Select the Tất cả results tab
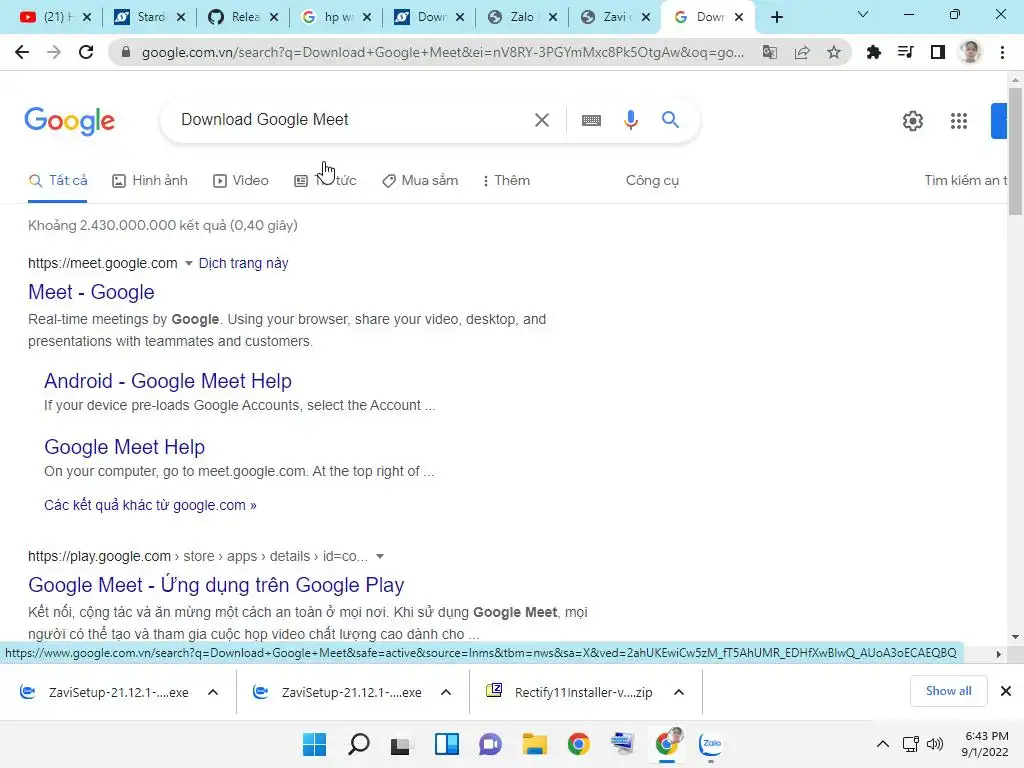 [58, 181]
